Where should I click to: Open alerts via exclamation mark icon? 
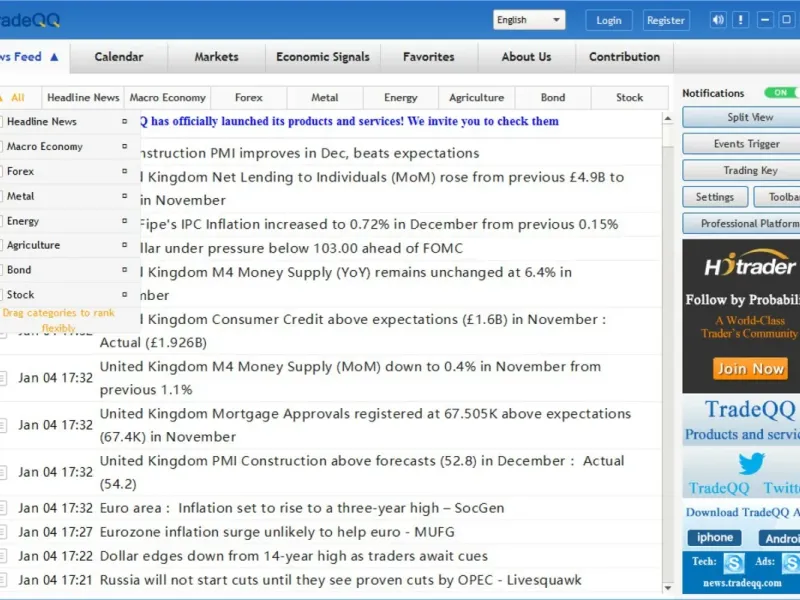[740, 20]
